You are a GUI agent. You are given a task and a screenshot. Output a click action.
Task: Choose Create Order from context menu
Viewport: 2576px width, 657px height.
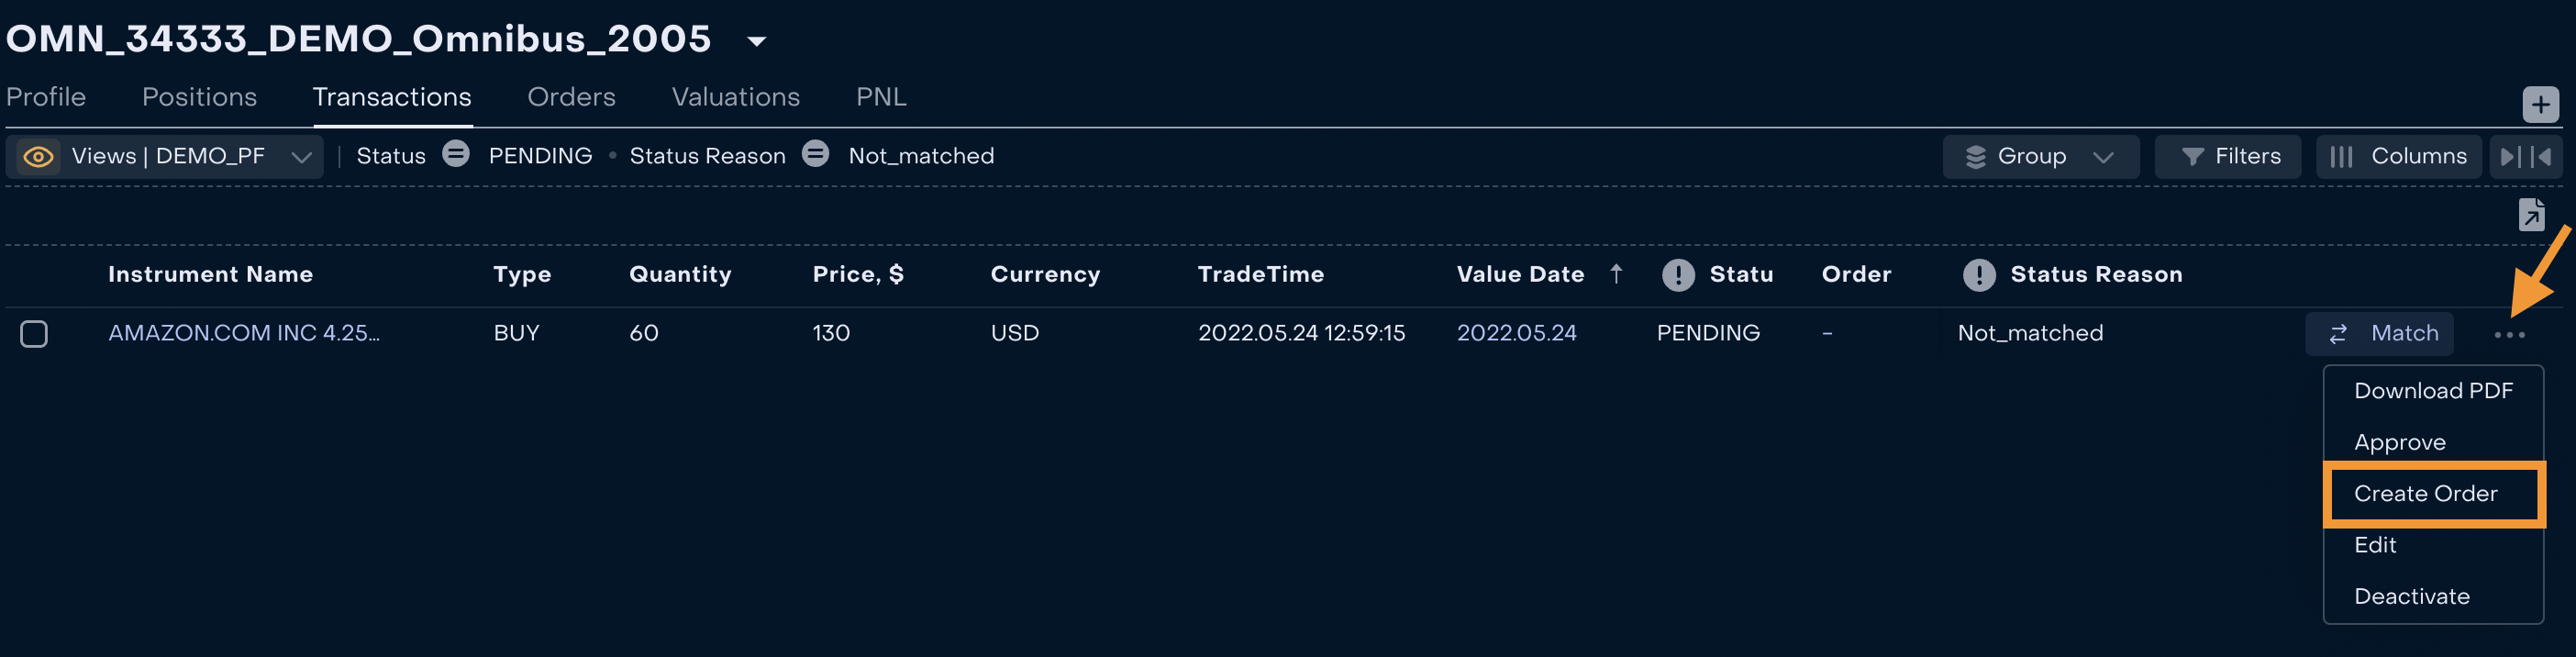2425,493
